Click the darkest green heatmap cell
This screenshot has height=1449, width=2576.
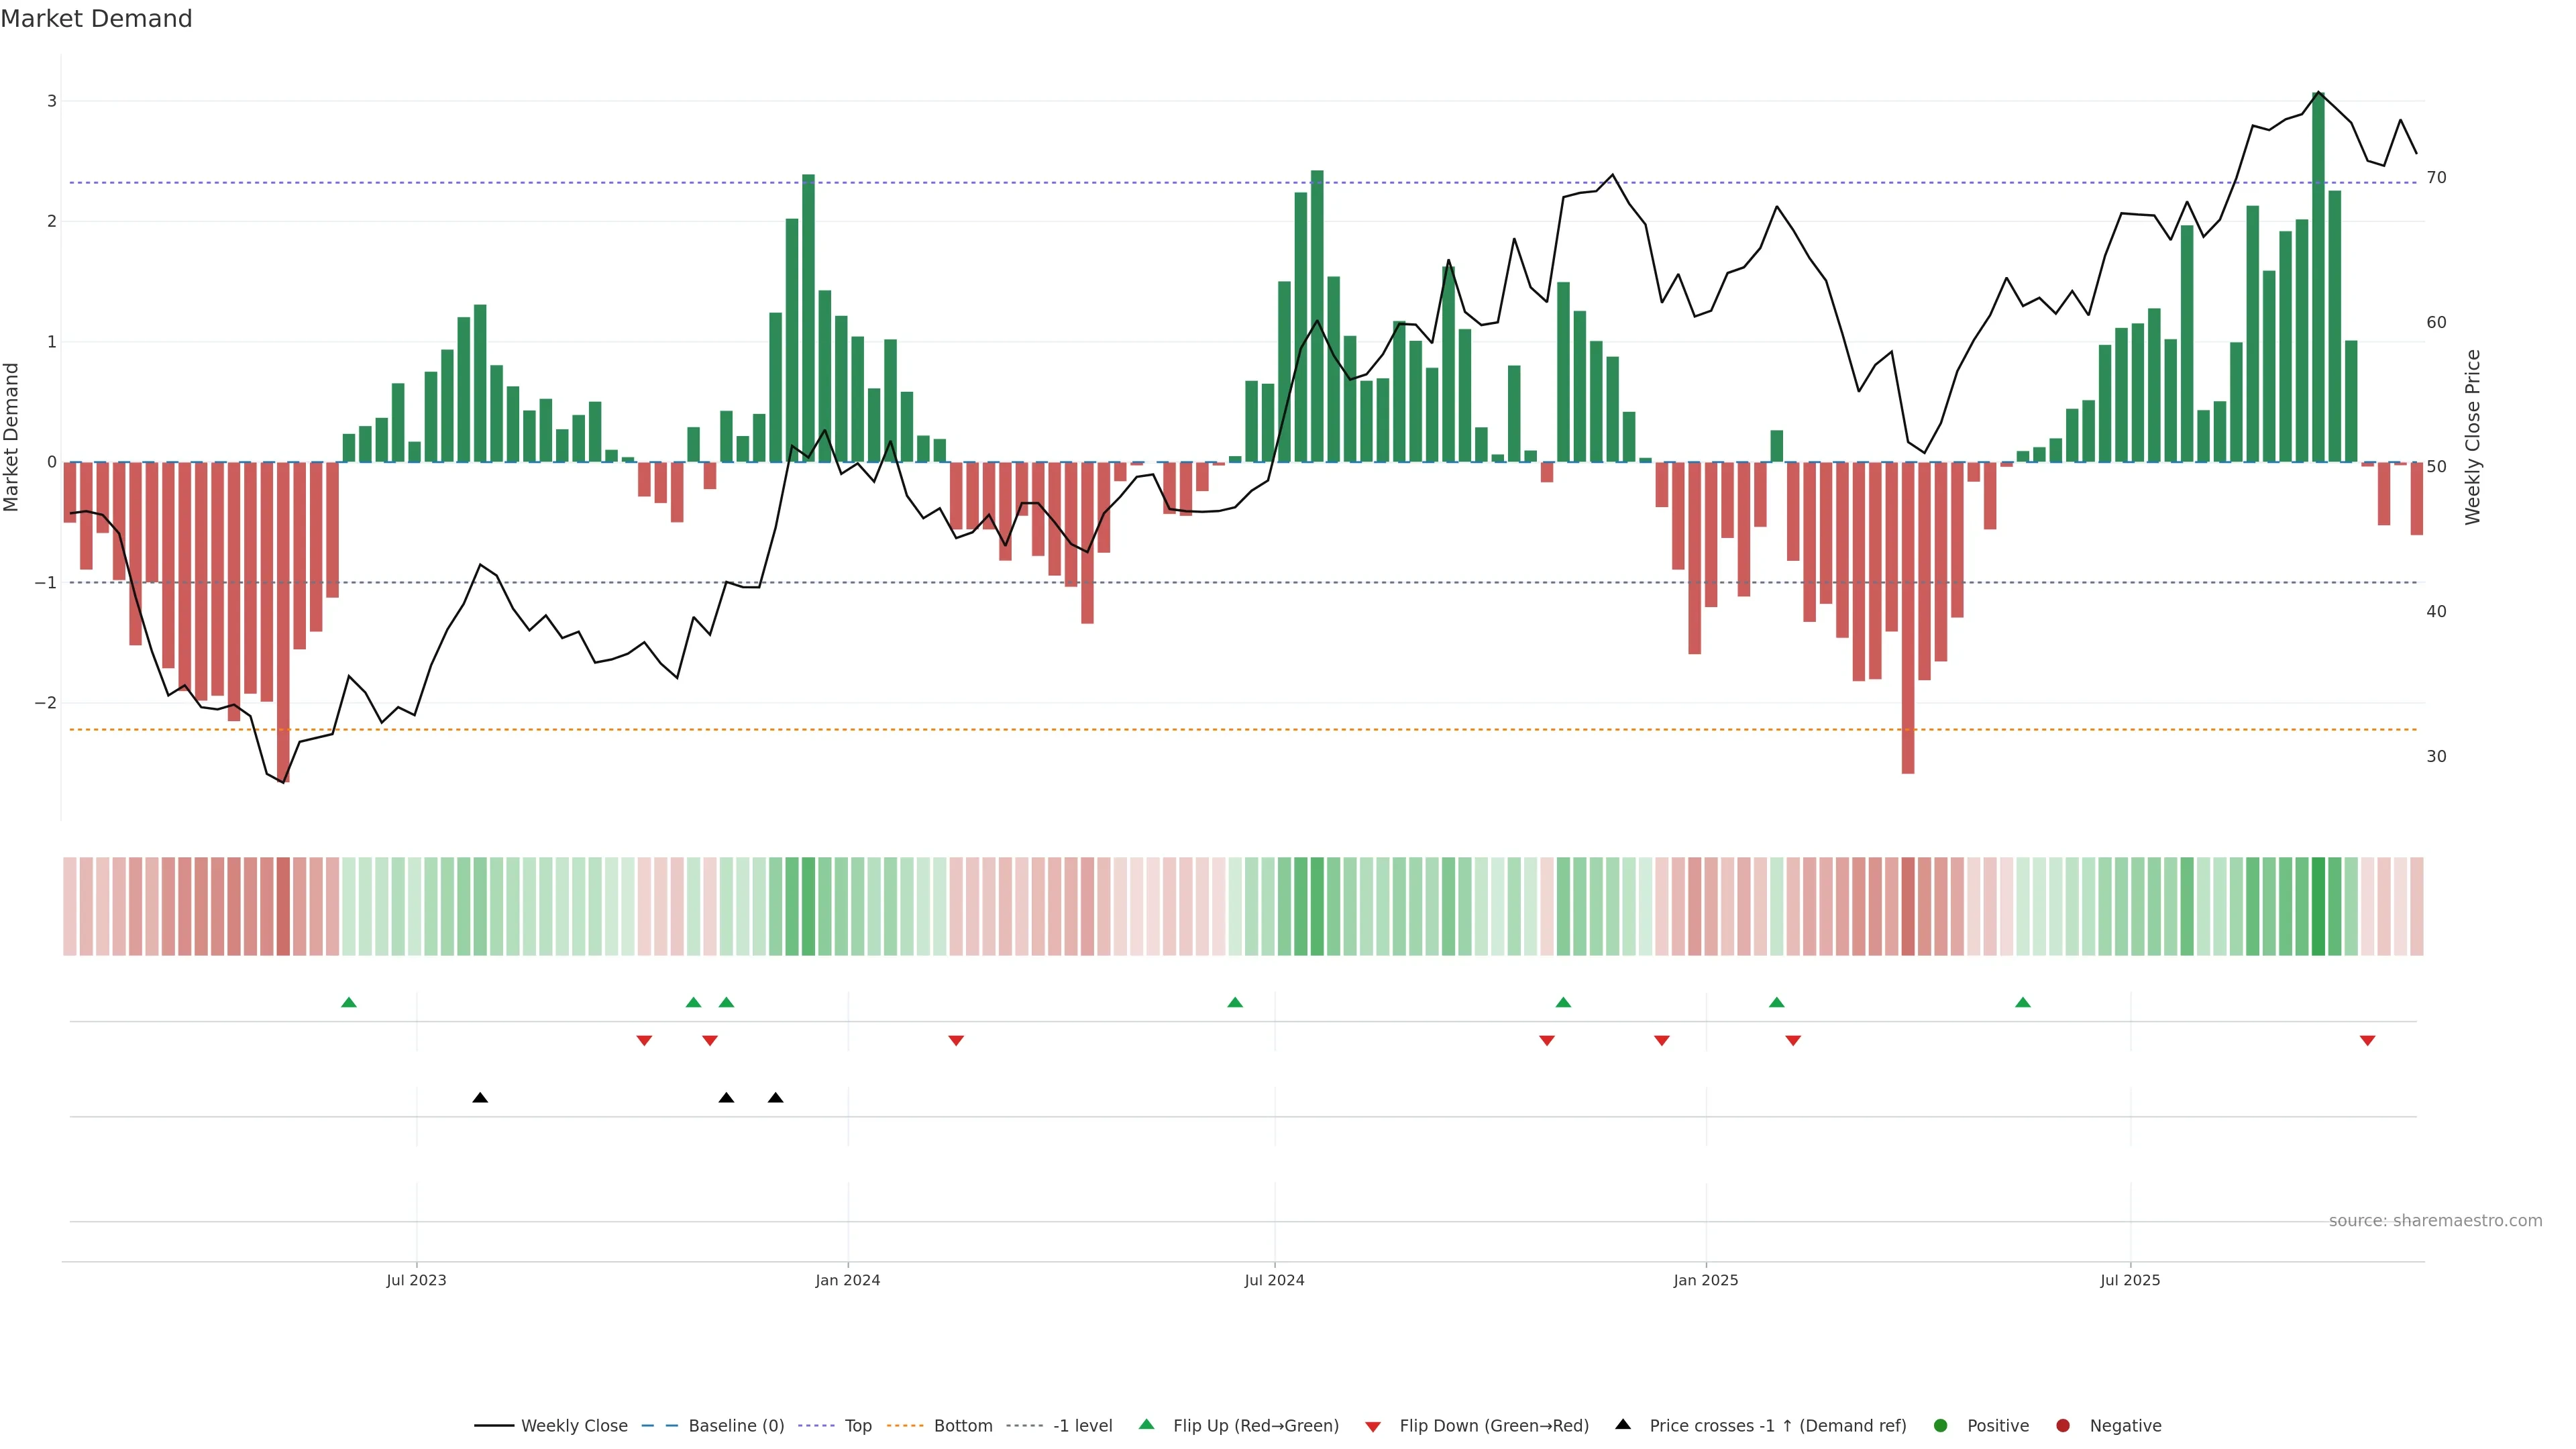(x=2318, y=906)
